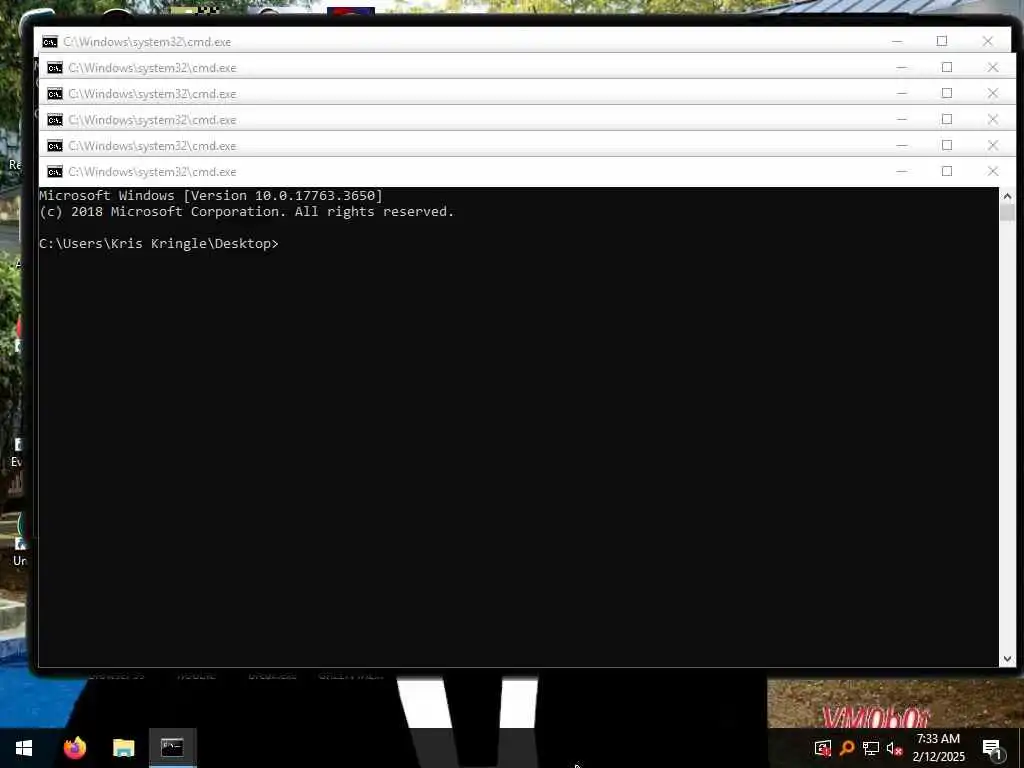Click the Show Desktop sliver at the taskbar's far right
The height and width of the screenshot is (768, 1024).
coord(1021,748)
